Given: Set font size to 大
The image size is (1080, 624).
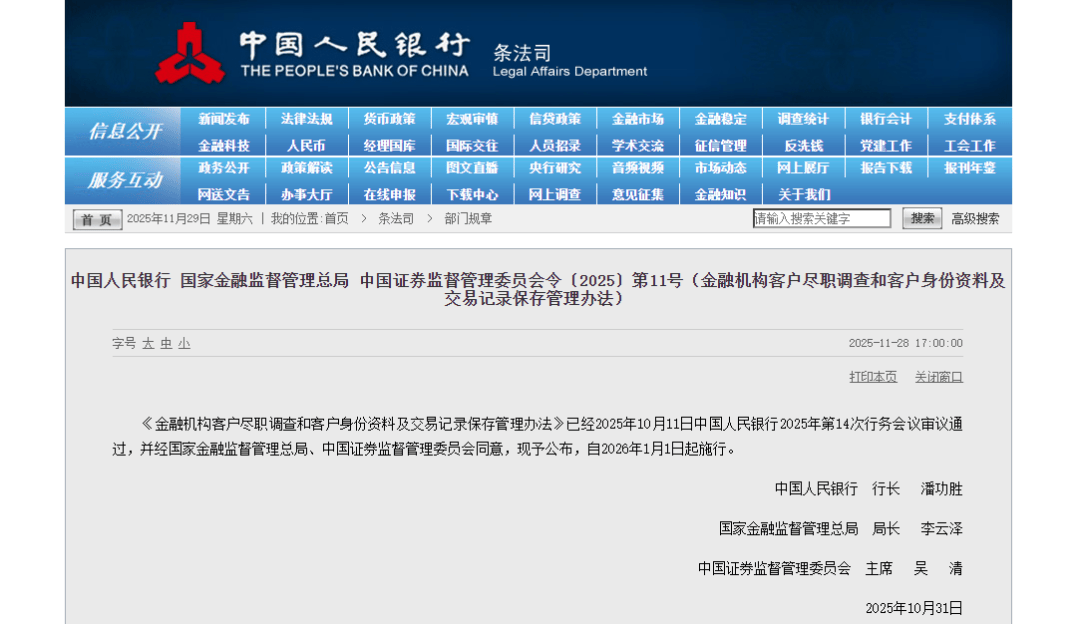Looking at the screenshot, I should [148, 343].
